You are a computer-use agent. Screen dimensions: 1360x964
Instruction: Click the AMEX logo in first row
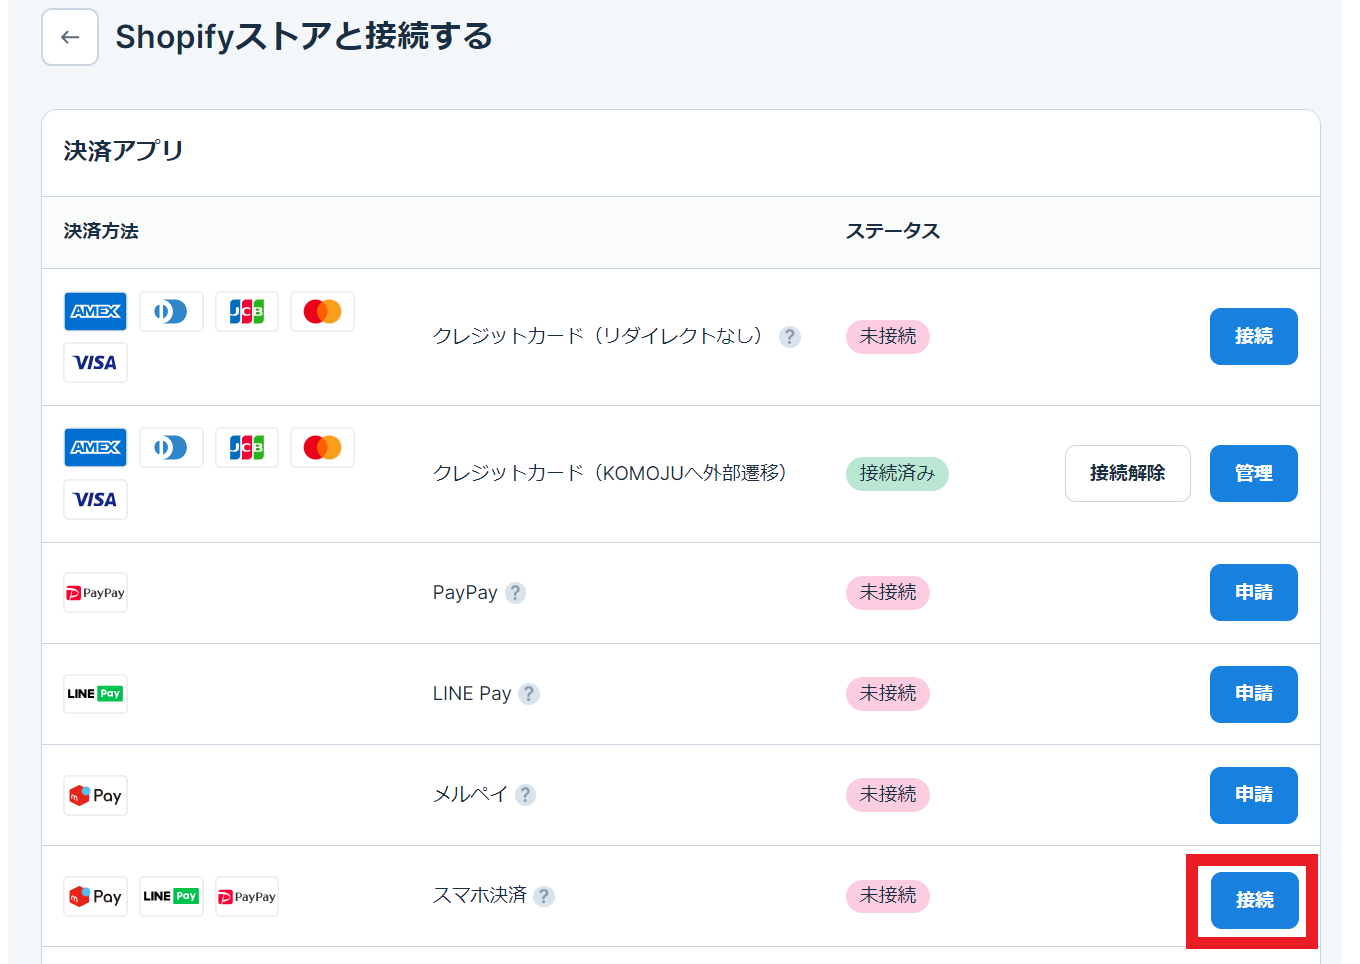click(96, 312)
